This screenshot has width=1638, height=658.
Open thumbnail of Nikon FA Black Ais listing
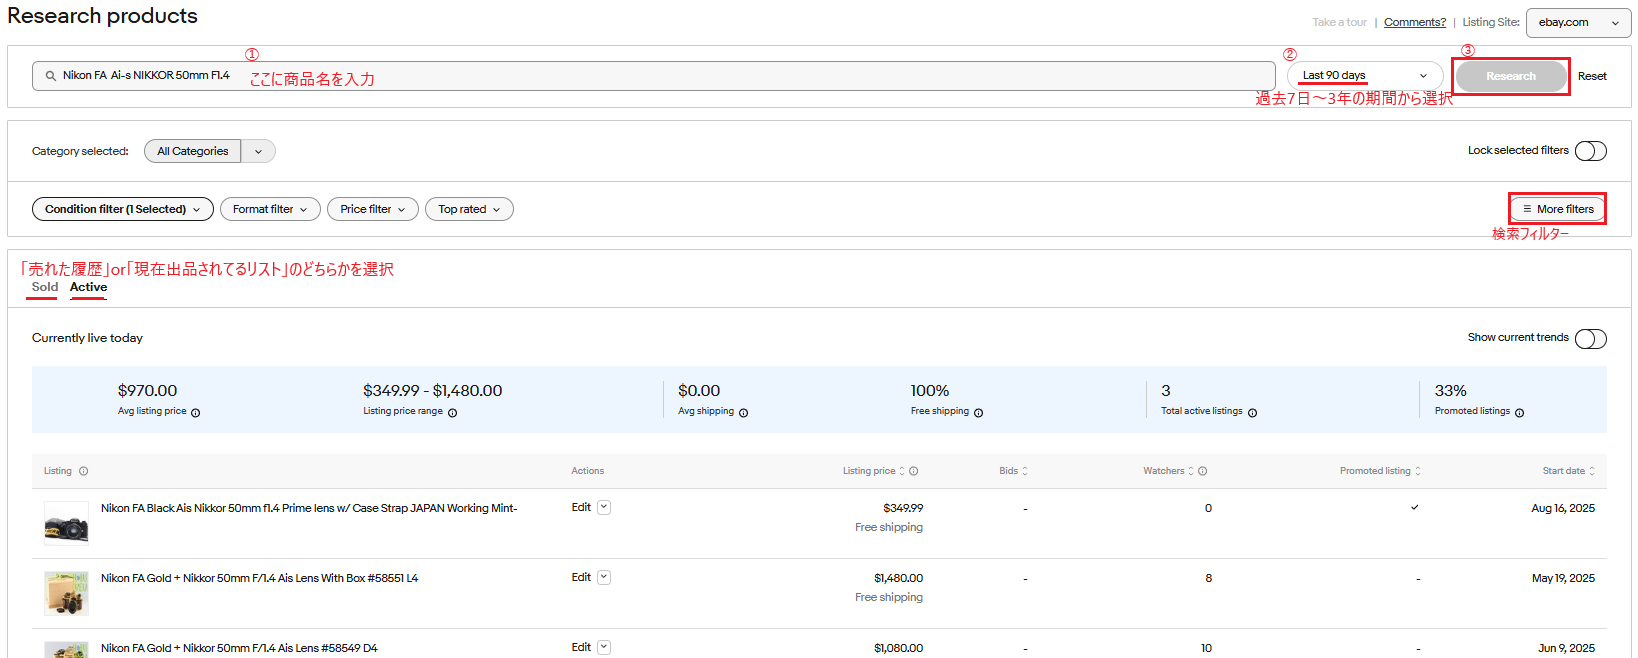(x=67, y=523)
